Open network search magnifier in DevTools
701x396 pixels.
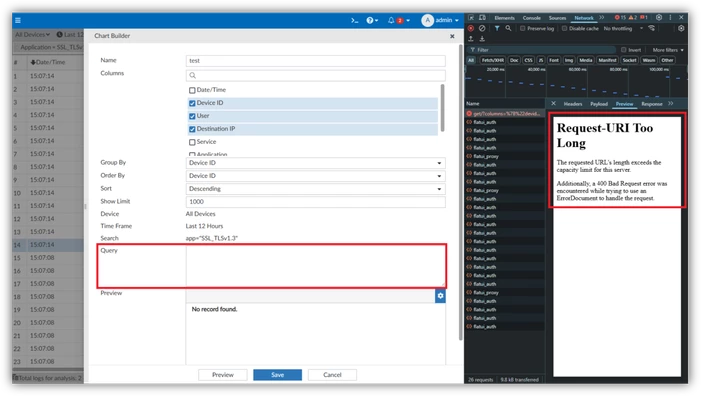tap(508, 28)
